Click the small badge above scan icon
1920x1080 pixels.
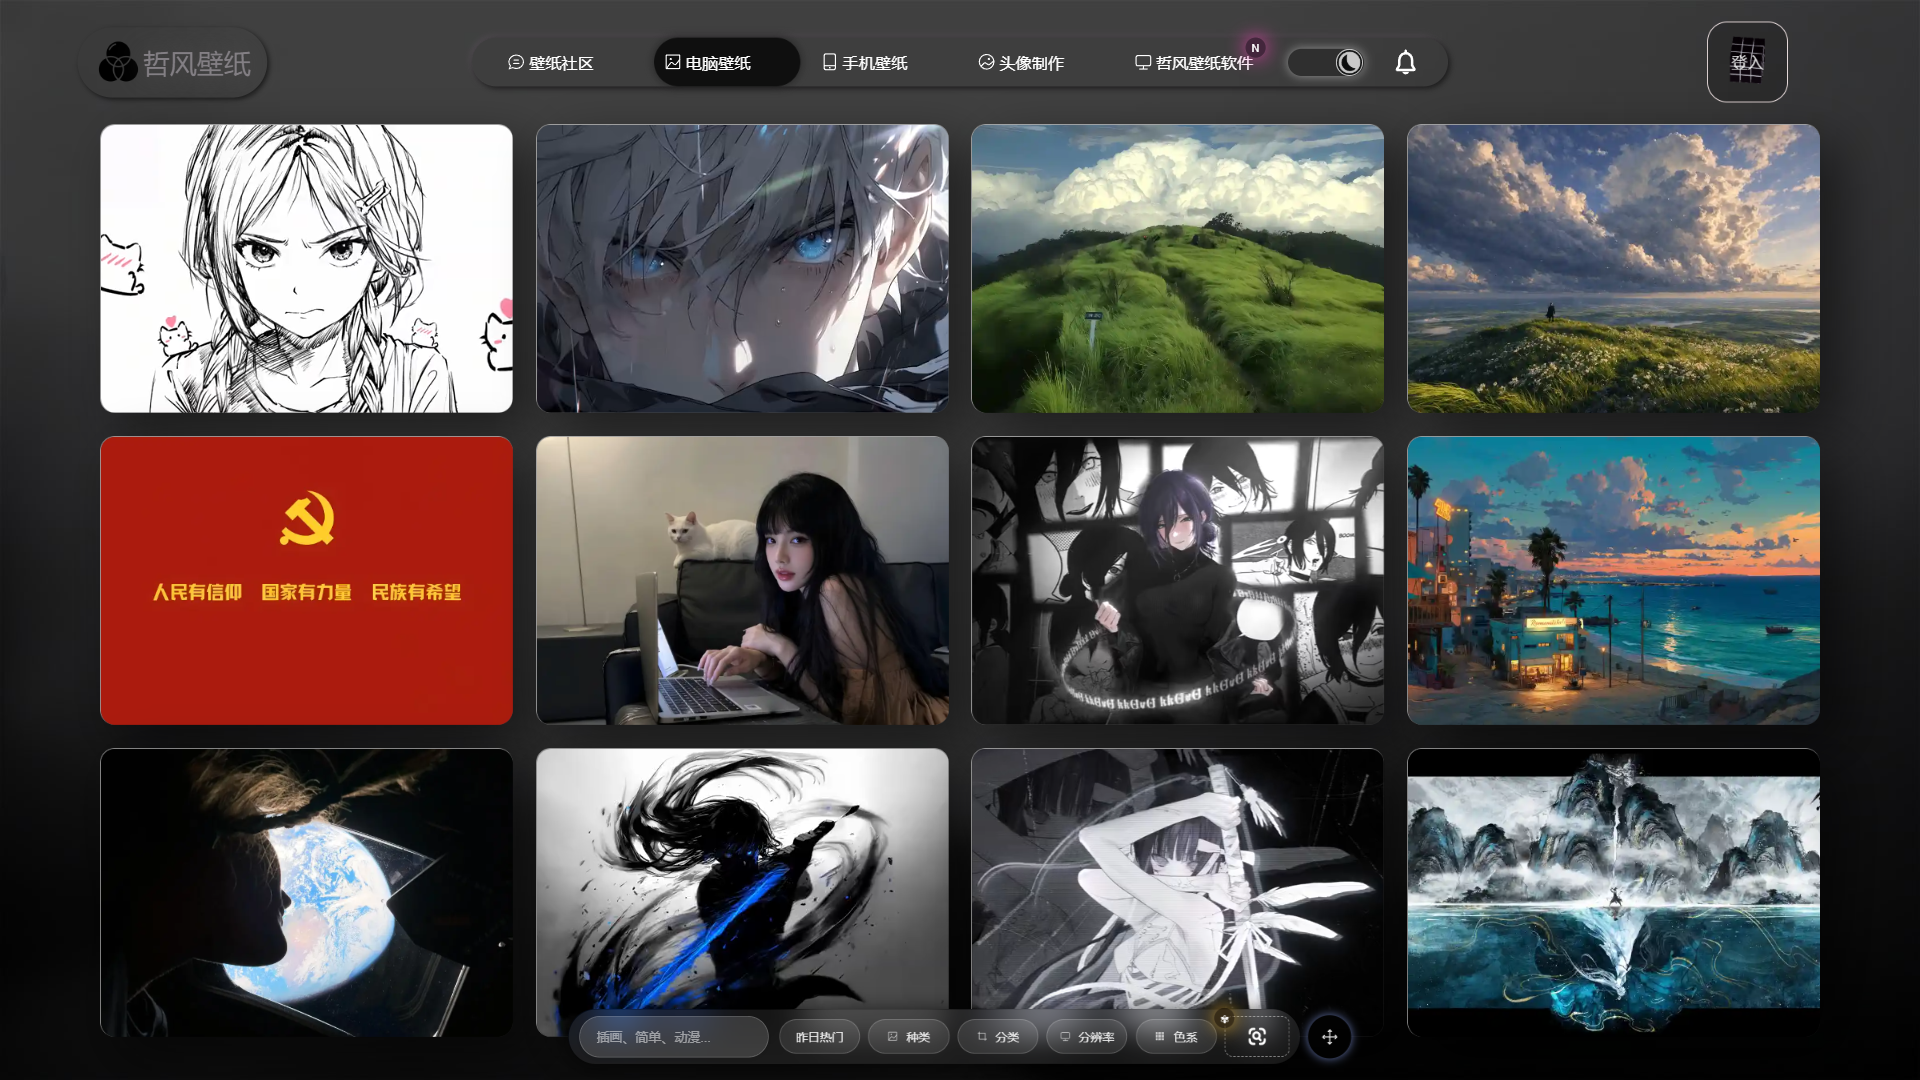pyautogui.click(x=1224, y=1019)
